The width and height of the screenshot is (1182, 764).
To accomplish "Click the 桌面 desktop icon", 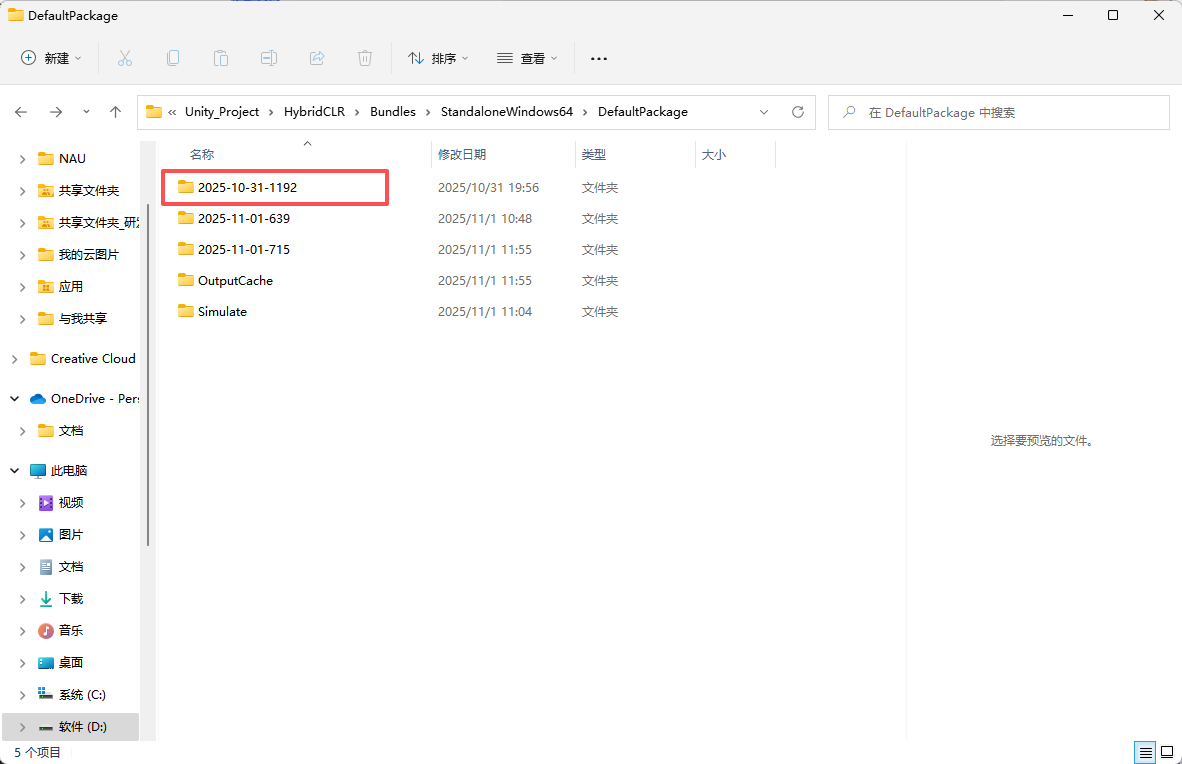I will tap(46, 662).
